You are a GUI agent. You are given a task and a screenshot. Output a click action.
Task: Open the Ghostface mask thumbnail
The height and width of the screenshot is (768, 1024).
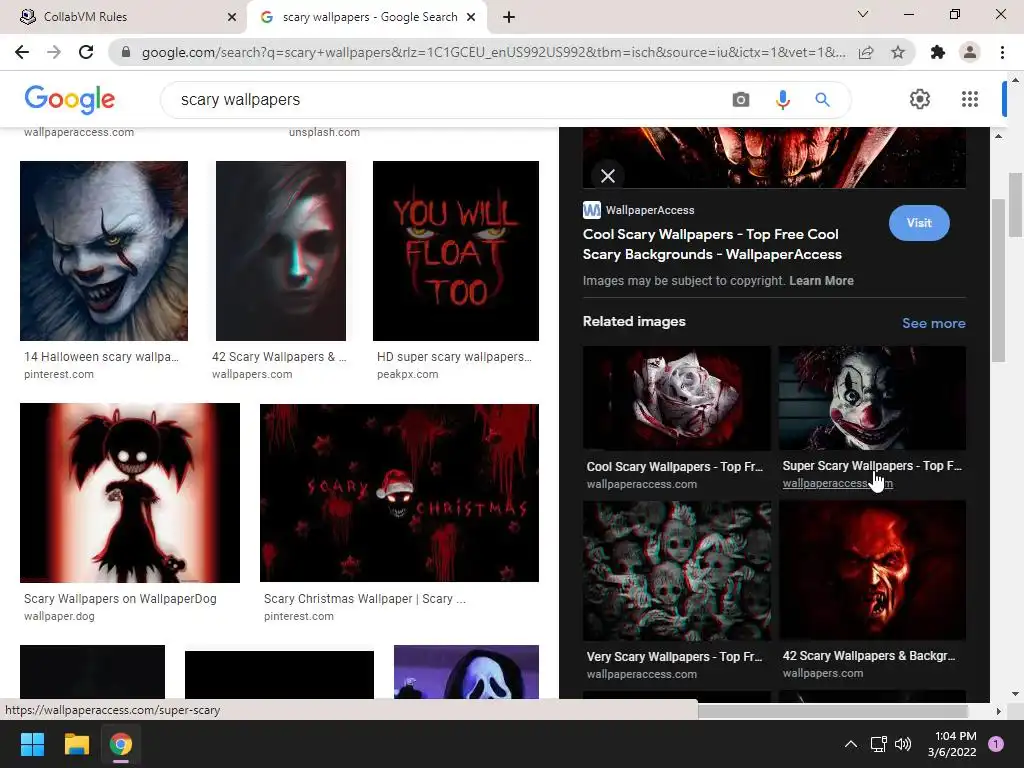pos(466,672)
